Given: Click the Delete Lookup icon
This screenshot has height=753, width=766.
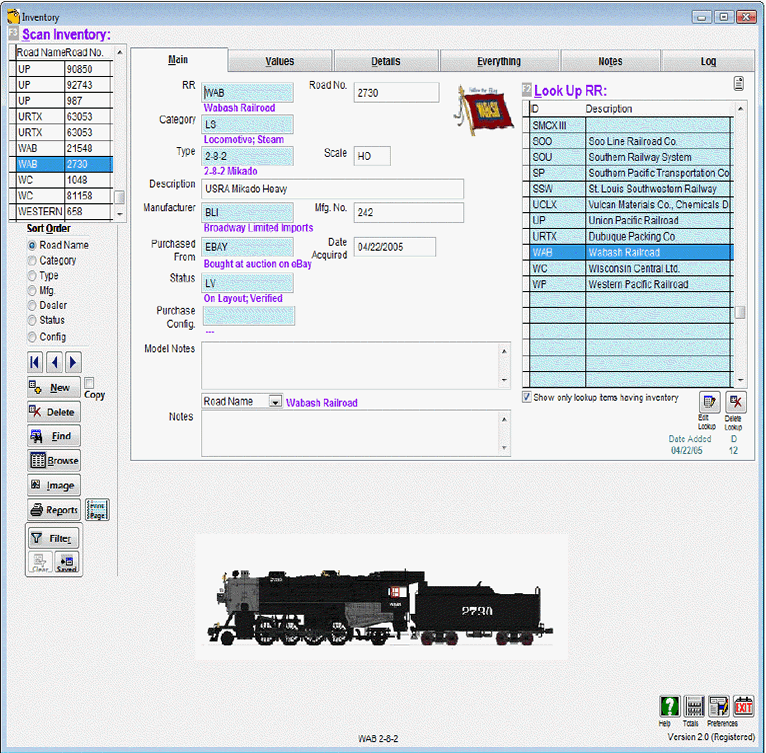Looking at the screenshot, I should (736, 402).
